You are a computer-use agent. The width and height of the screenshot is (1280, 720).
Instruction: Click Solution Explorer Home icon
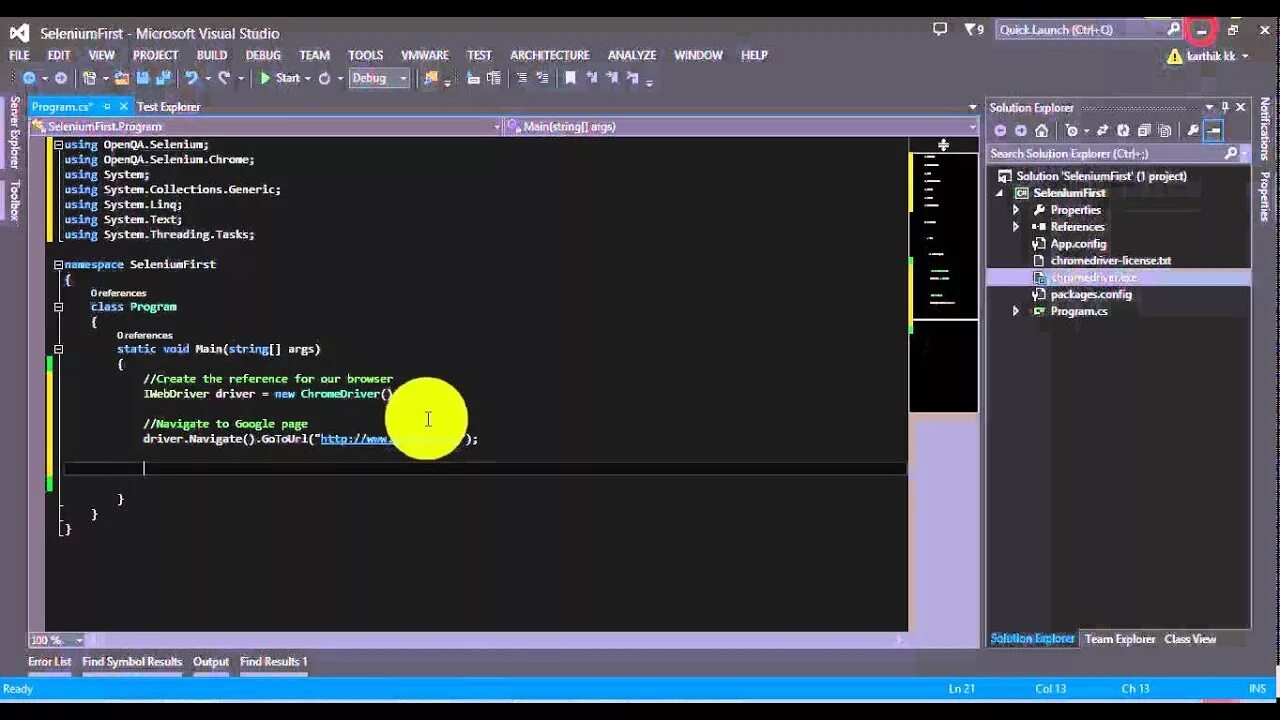coord(1042,131)
